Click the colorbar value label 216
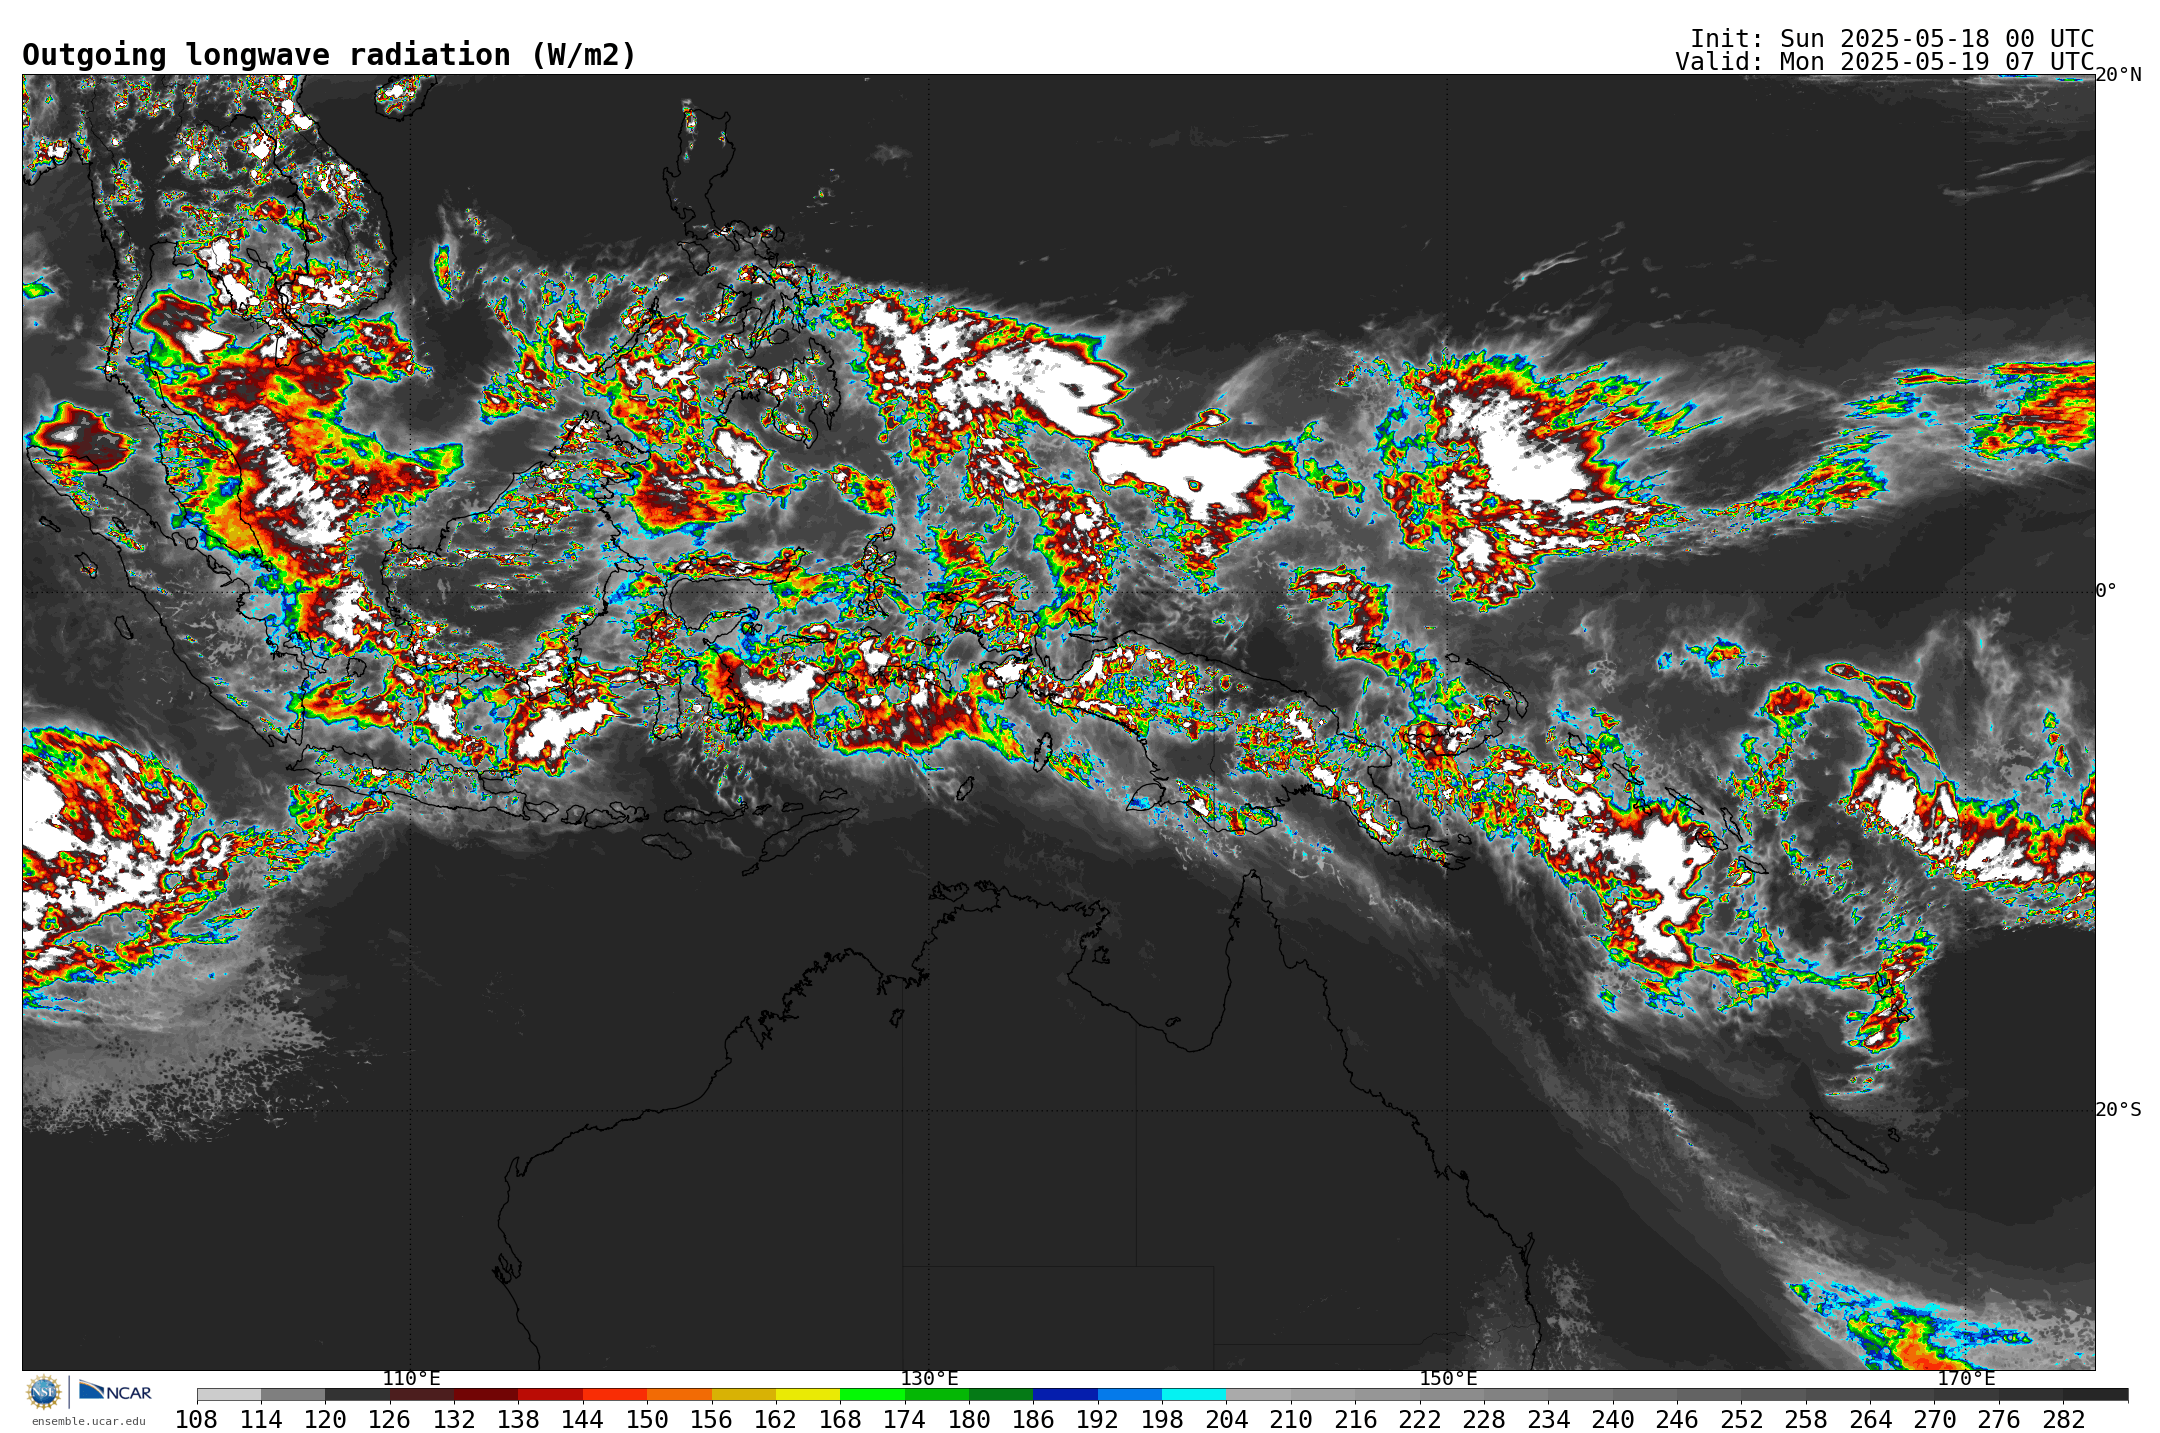2160x1433 pixels. [x=1355, y=1419]
